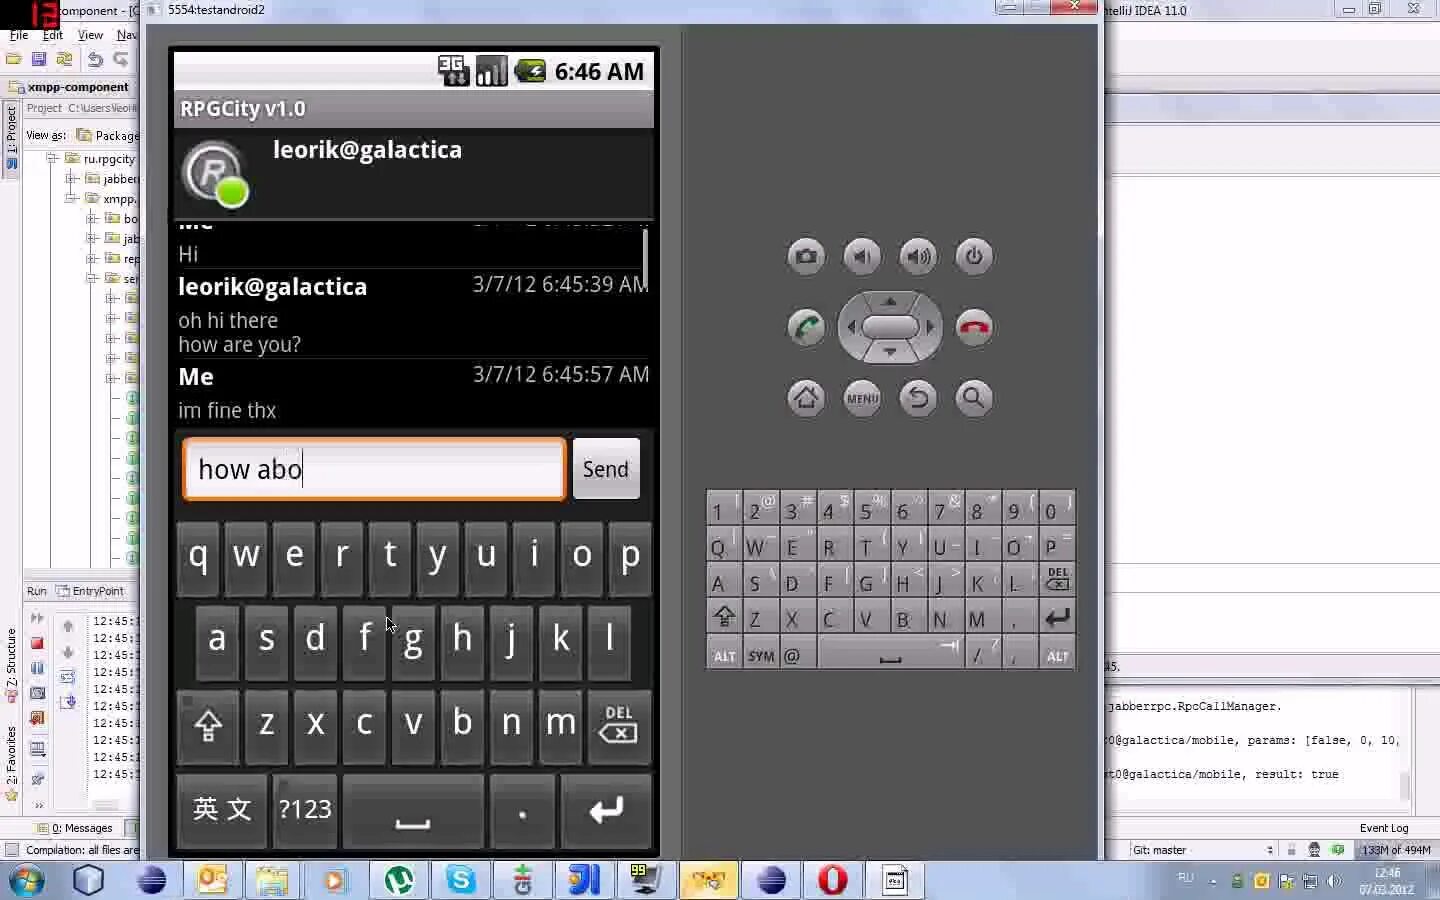The image size is (1440, 900).
Task: Click the red end-call button on emulator
Action: [974, 327]
